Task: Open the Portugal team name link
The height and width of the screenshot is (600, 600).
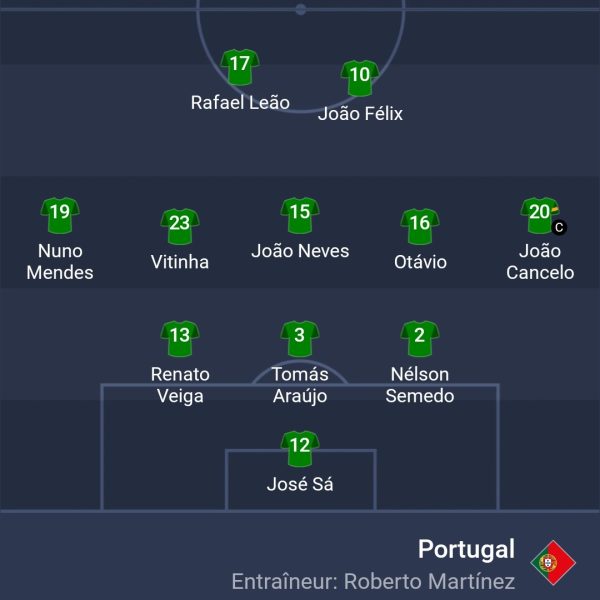Action: [x=466, y=549]
